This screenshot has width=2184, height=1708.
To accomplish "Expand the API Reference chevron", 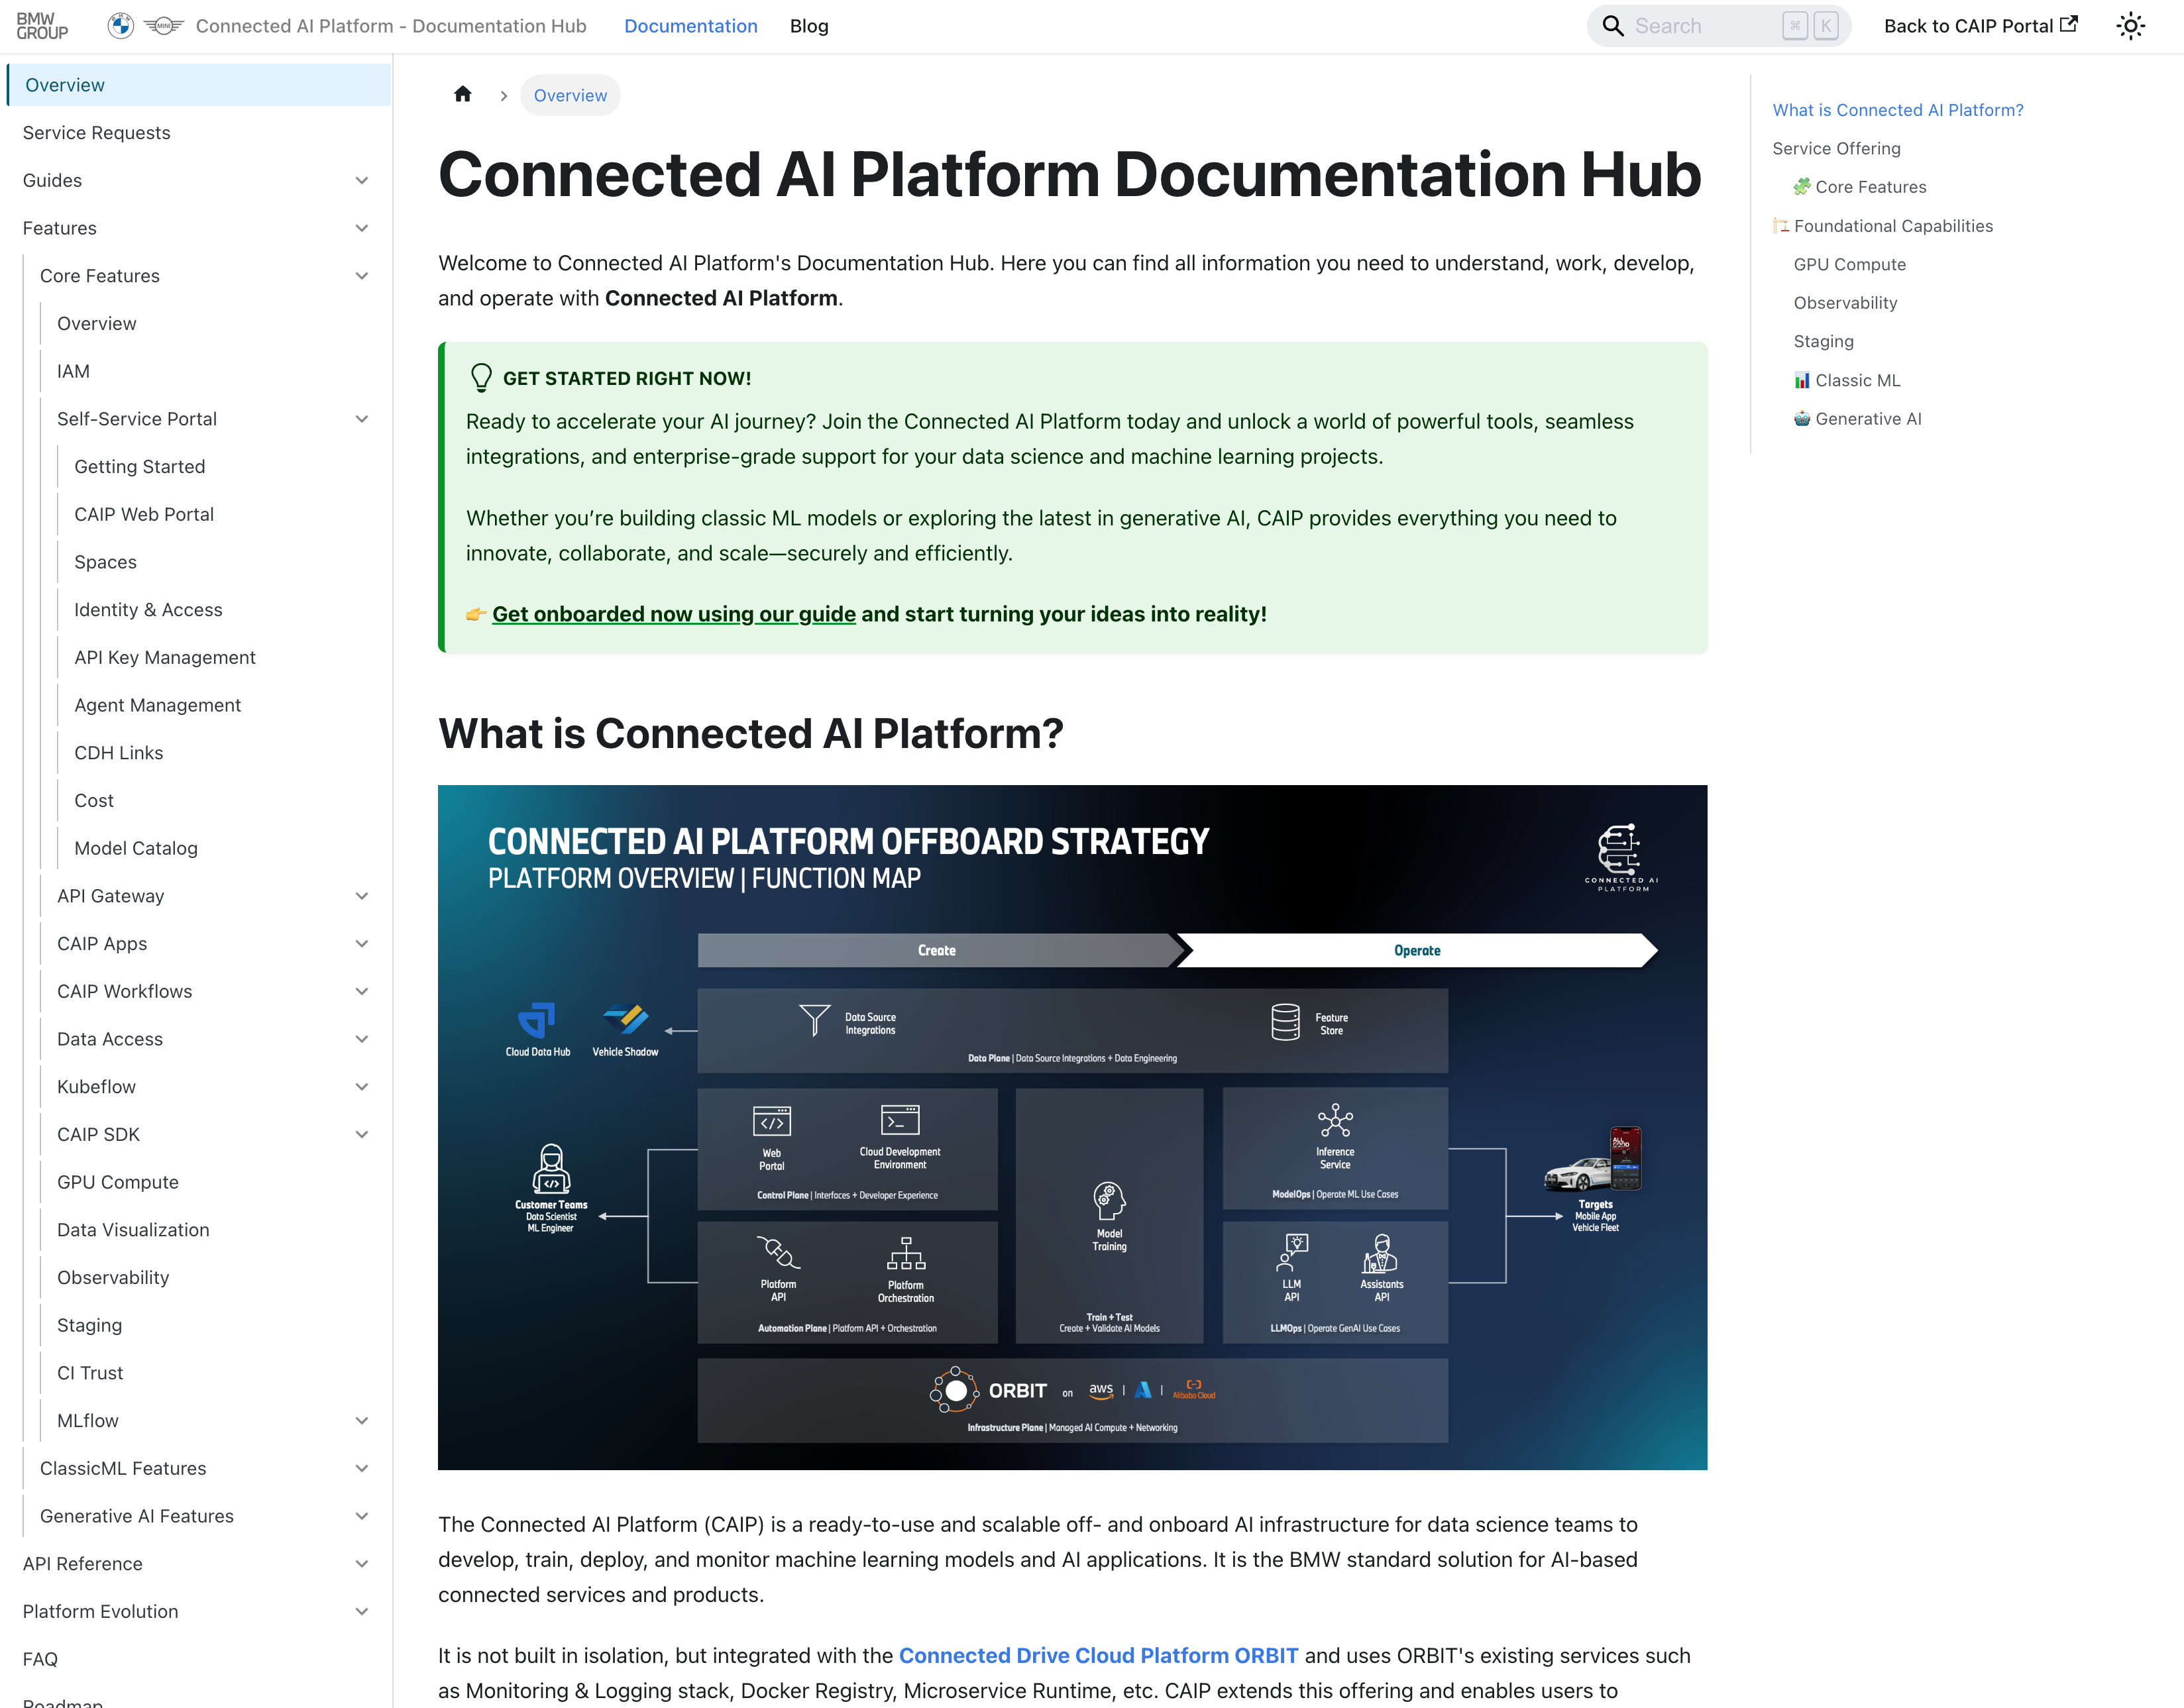I will 362,1564.
